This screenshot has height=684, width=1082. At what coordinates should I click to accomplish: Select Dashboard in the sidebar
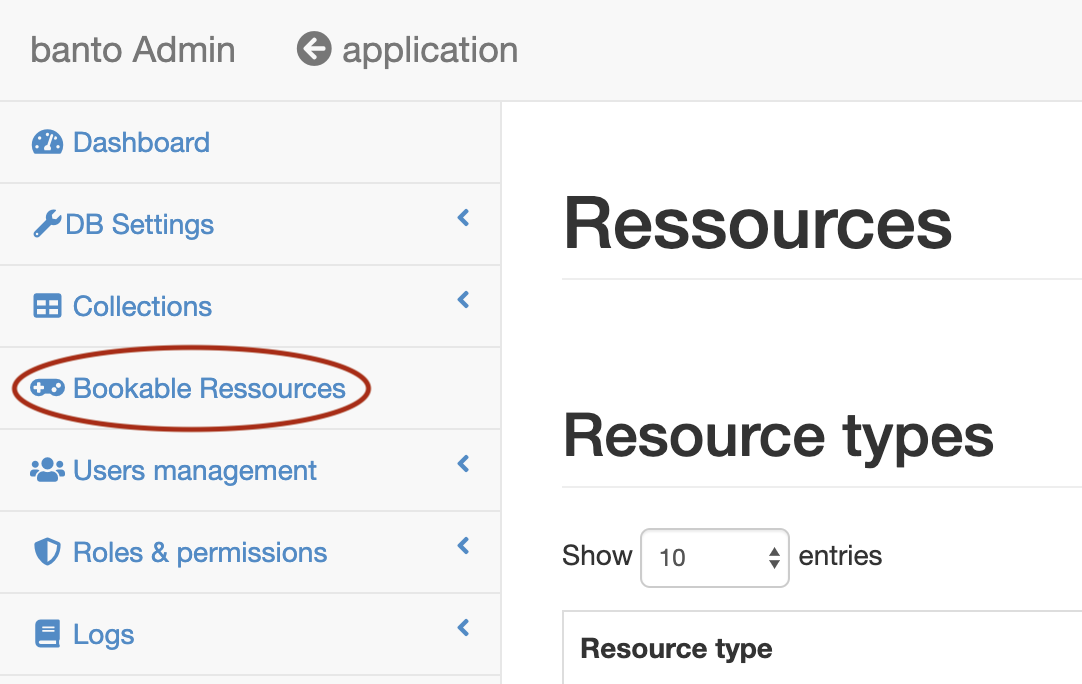point(141,142)
